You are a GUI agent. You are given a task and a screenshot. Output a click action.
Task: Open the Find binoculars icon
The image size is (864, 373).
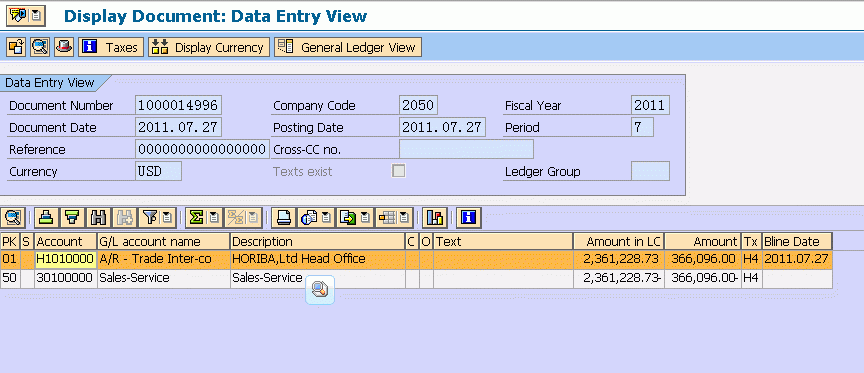pos(99,218)
